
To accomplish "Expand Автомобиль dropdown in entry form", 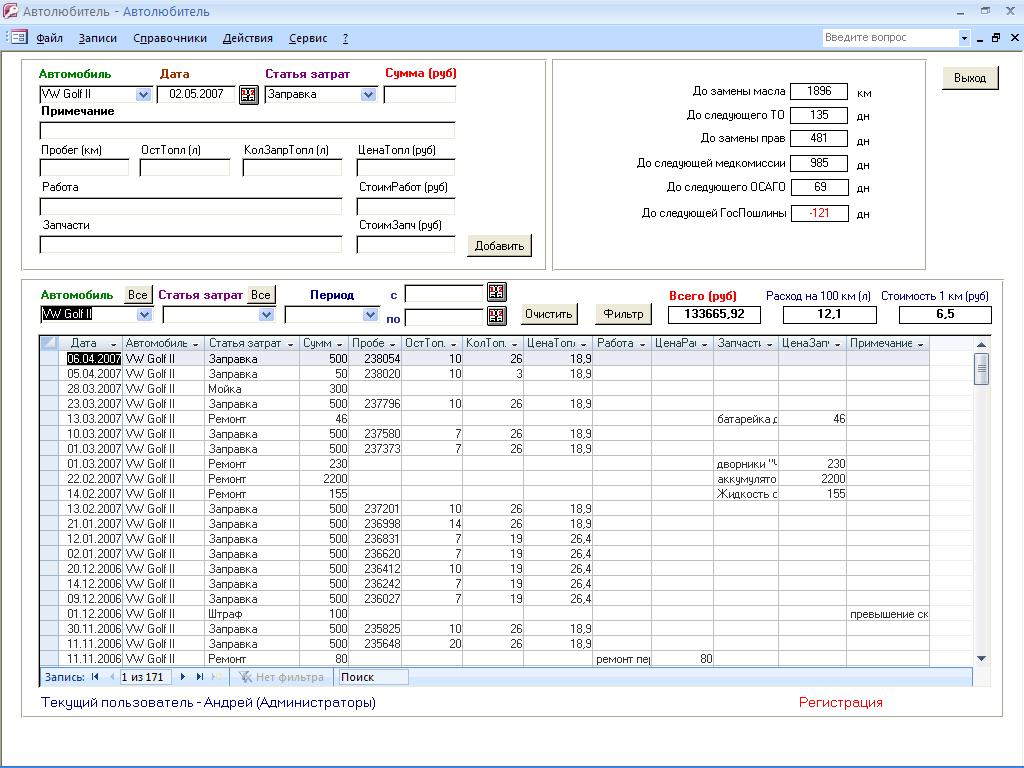I will tap(143, 94).
